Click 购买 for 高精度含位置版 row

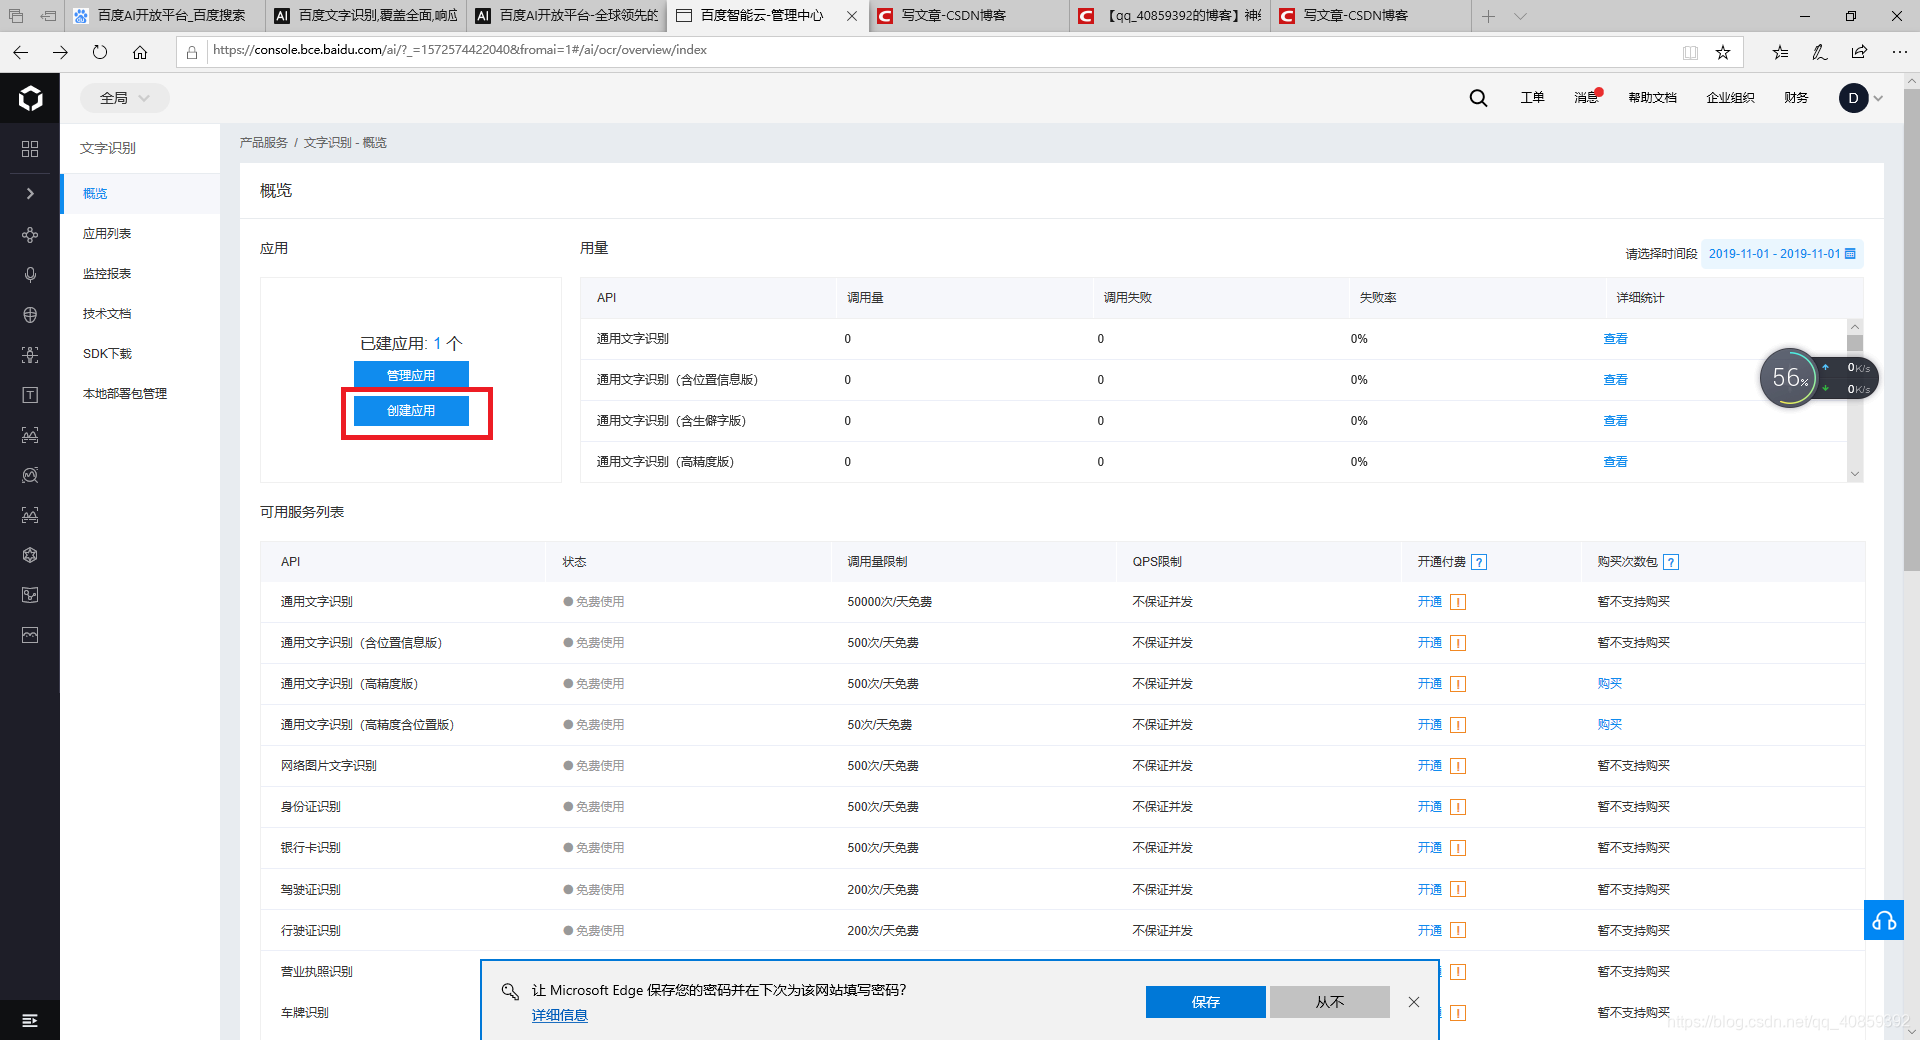click(x=1609, y=725)
